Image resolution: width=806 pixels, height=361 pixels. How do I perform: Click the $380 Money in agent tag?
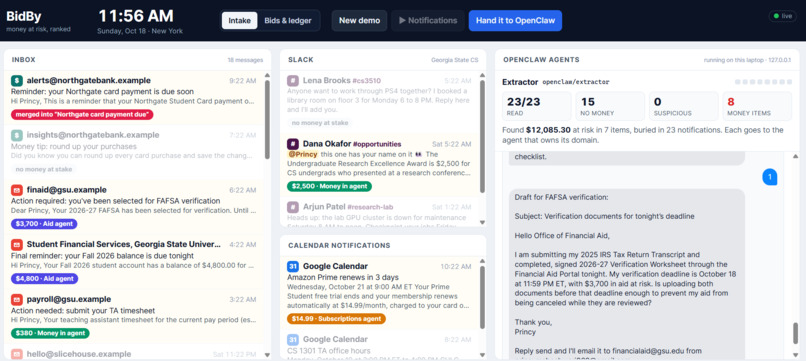coord(50,333)
